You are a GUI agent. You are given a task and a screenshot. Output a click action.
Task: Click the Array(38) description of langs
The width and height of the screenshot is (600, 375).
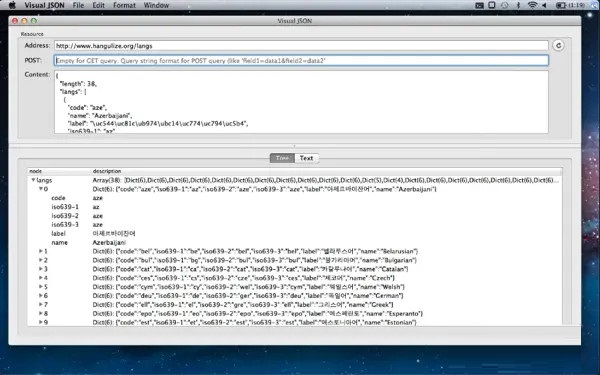point(326,180)
